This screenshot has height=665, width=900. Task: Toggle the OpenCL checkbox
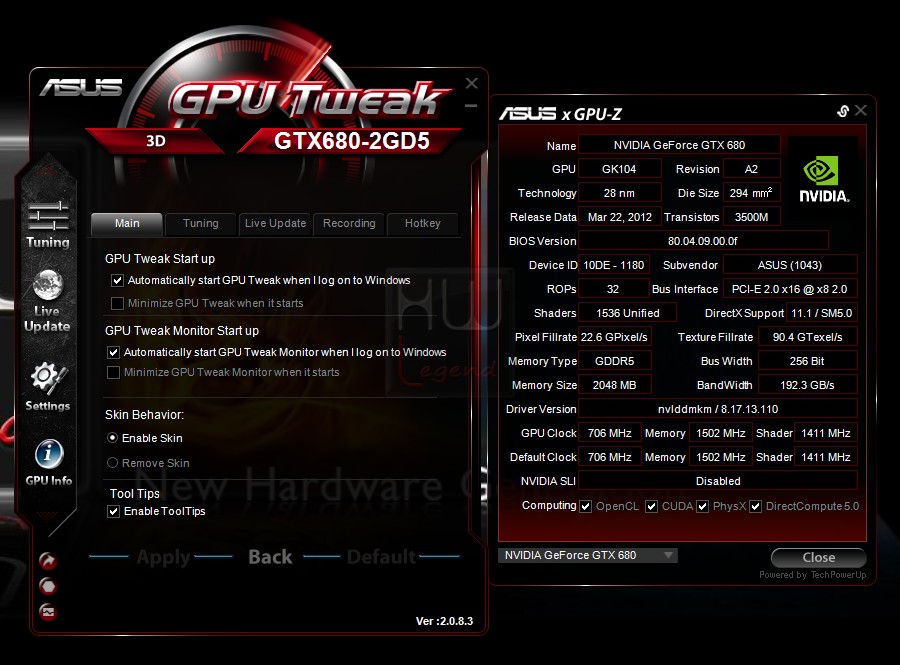[585, 507]
